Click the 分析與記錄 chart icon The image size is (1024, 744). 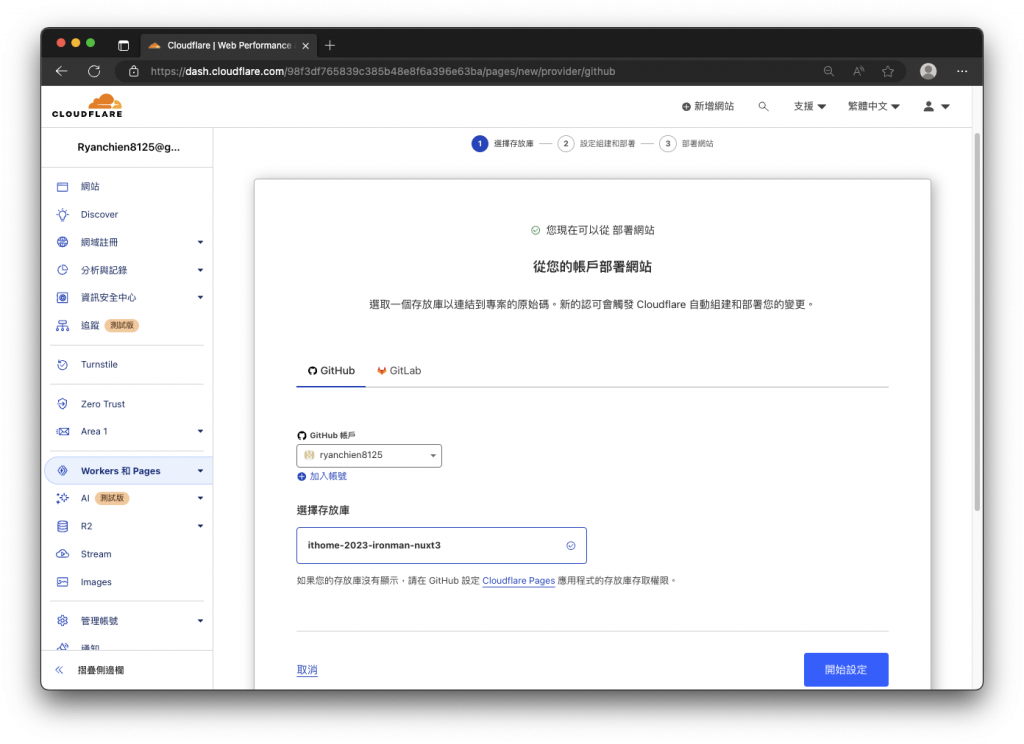point(63,270)
